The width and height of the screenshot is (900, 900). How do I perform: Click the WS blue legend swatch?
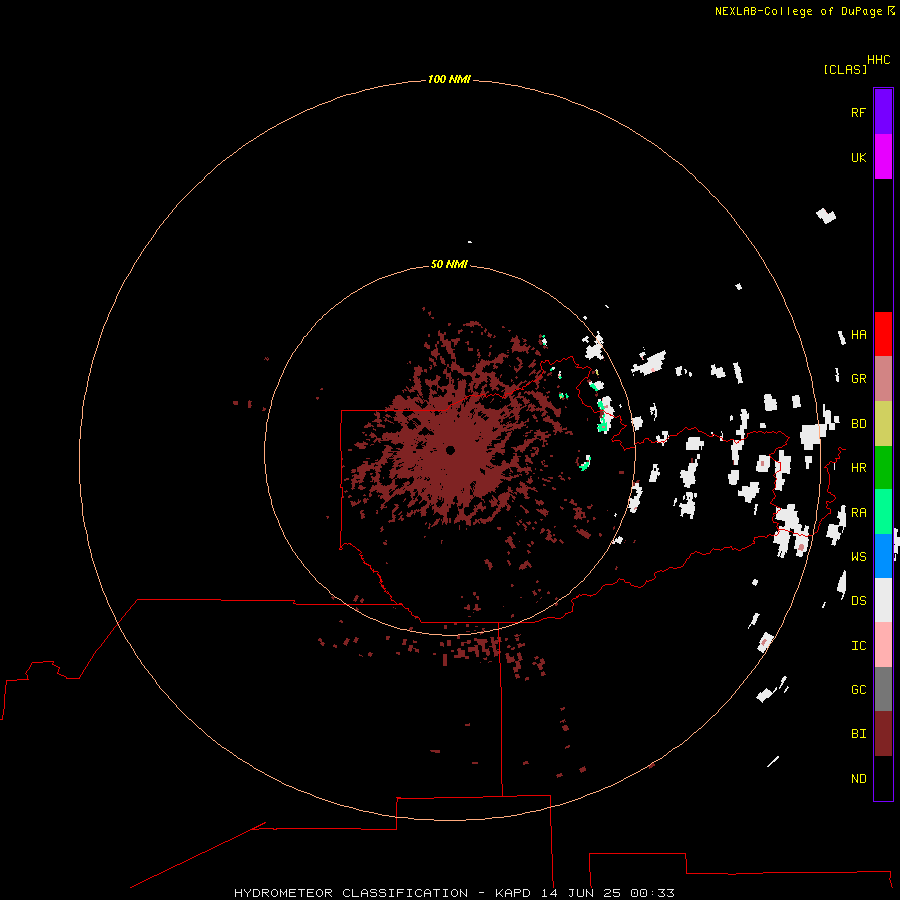883,556
